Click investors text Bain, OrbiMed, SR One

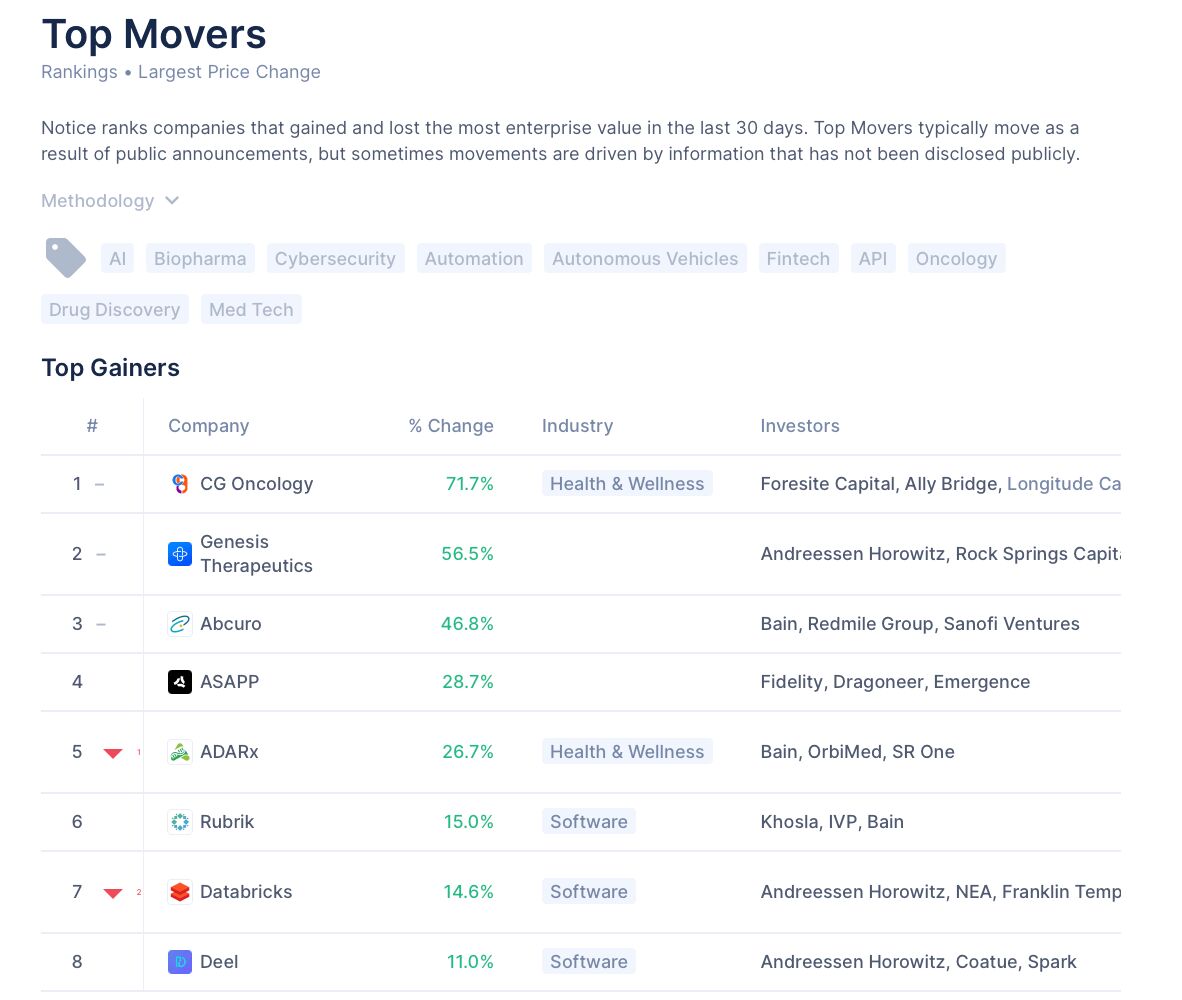[857, 752]
